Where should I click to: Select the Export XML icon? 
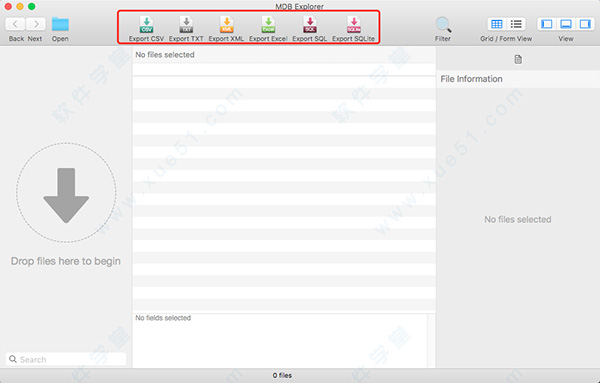pyautogui.click(x=227, y=25)
